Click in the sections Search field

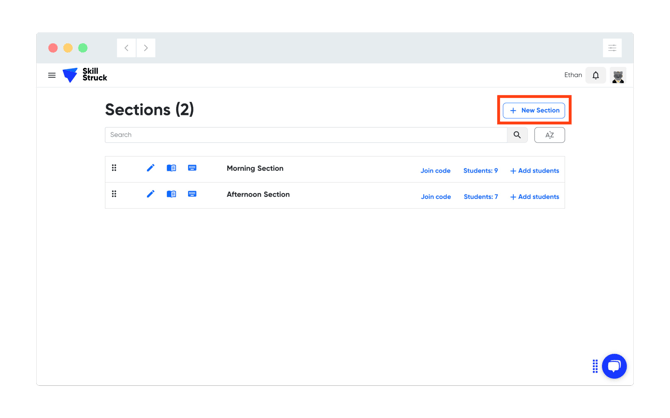[305, 135]
